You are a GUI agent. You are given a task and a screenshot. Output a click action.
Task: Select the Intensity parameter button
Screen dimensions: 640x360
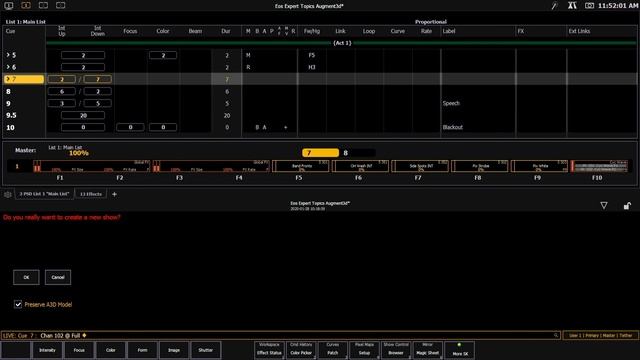(47, 350)
